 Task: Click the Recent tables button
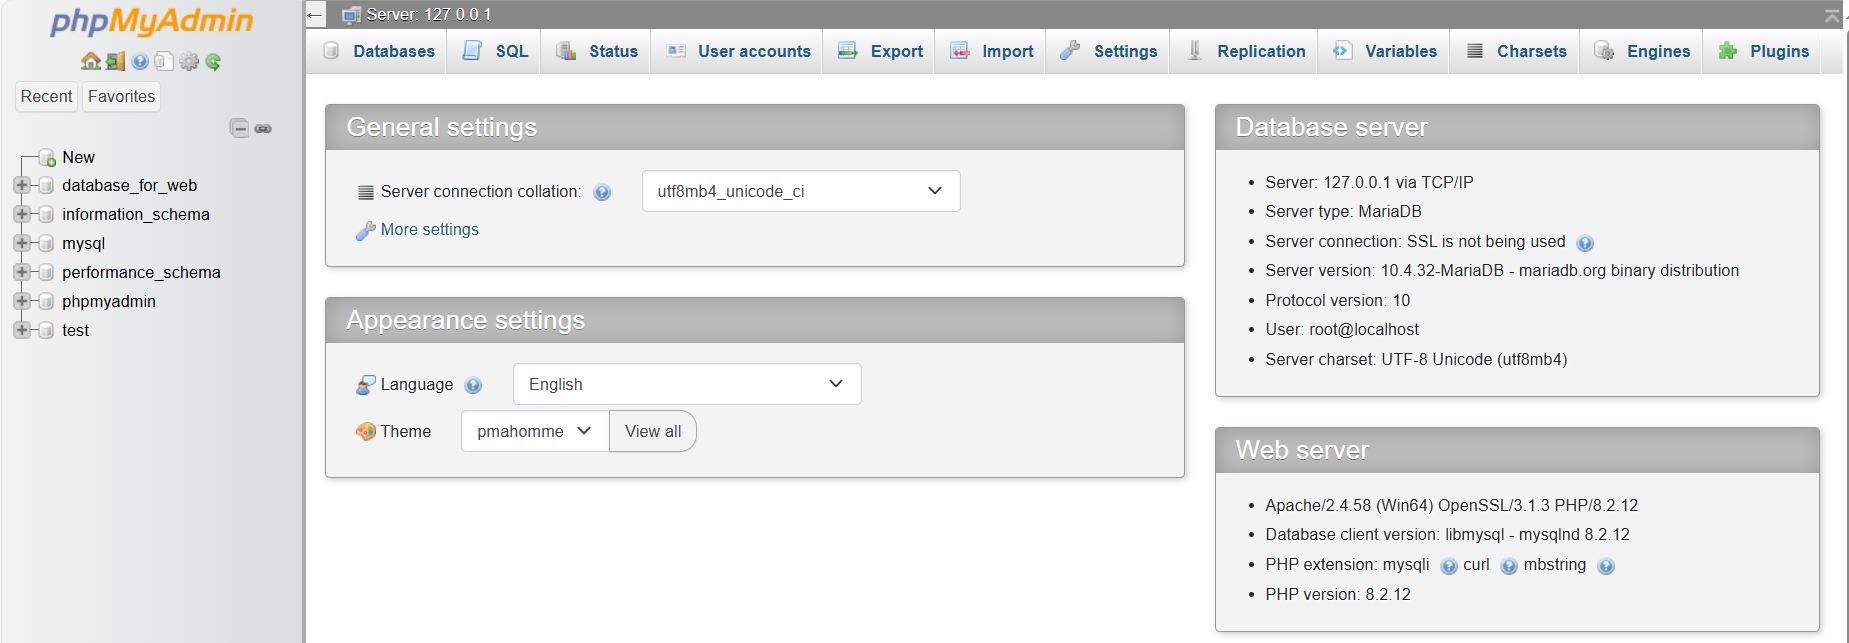click(x=46, y=96)
